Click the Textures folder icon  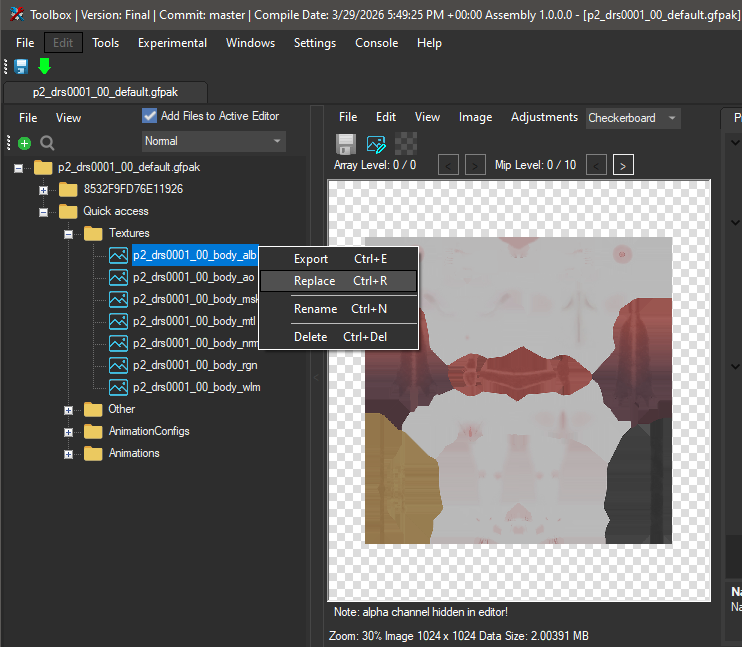(93, 233)
